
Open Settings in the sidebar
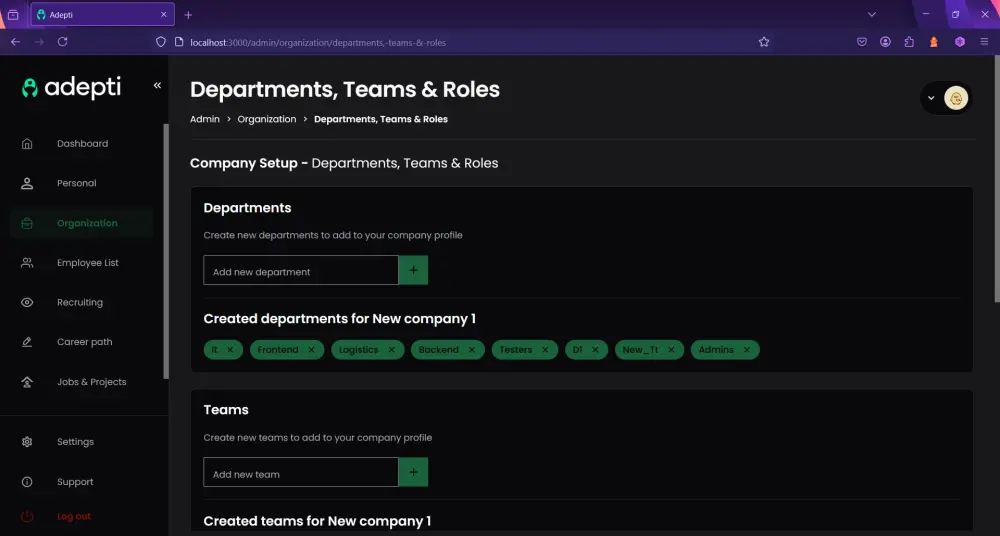pos(75,442)
